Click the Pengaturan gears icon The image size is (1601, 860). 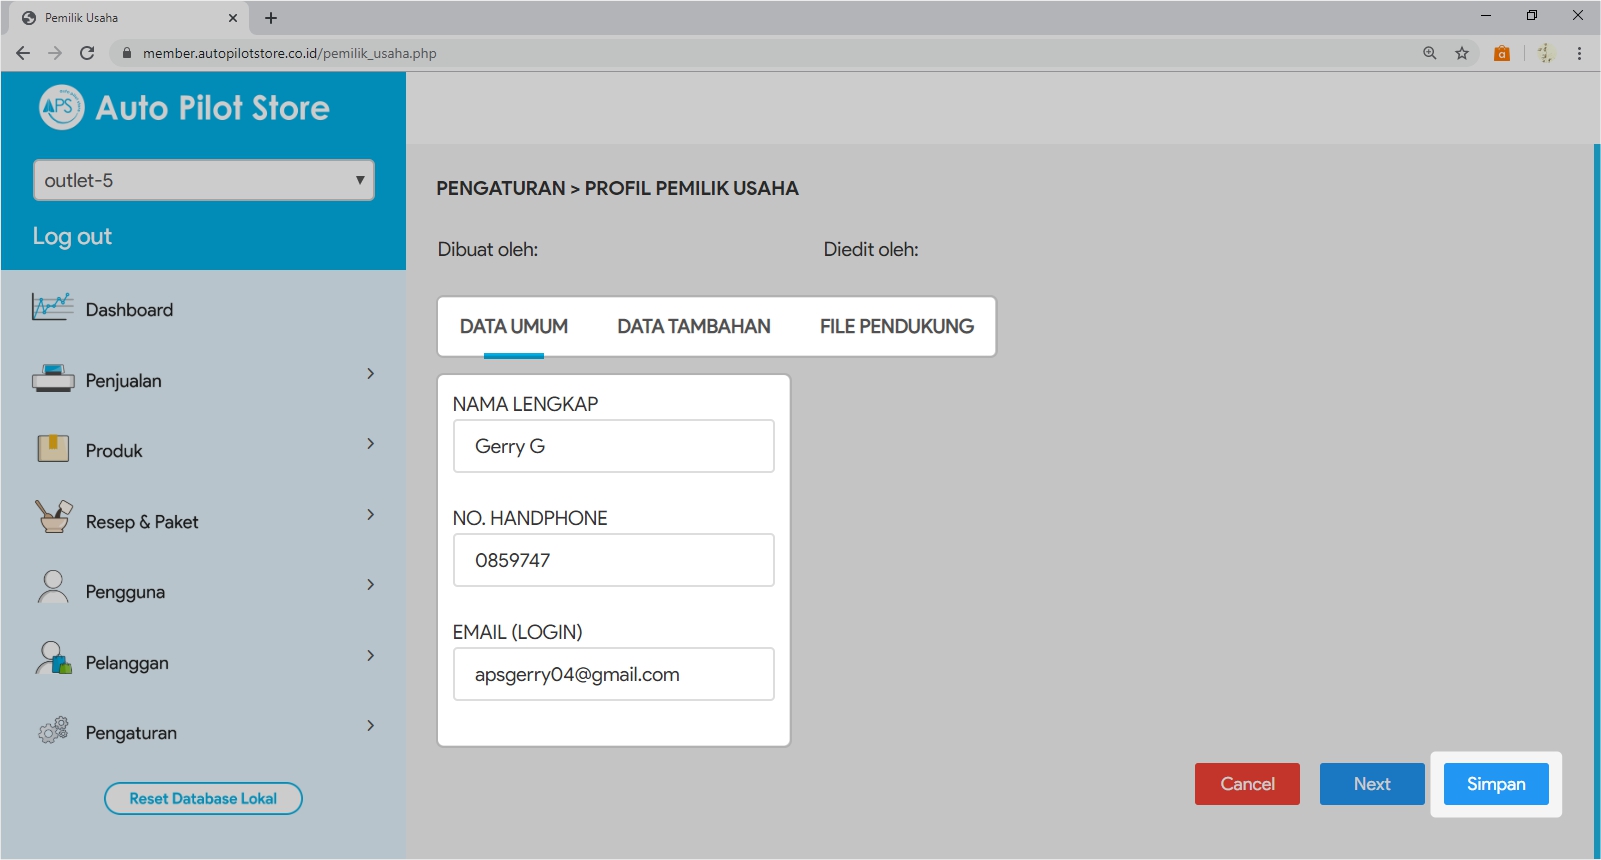(x=52, y=730)
